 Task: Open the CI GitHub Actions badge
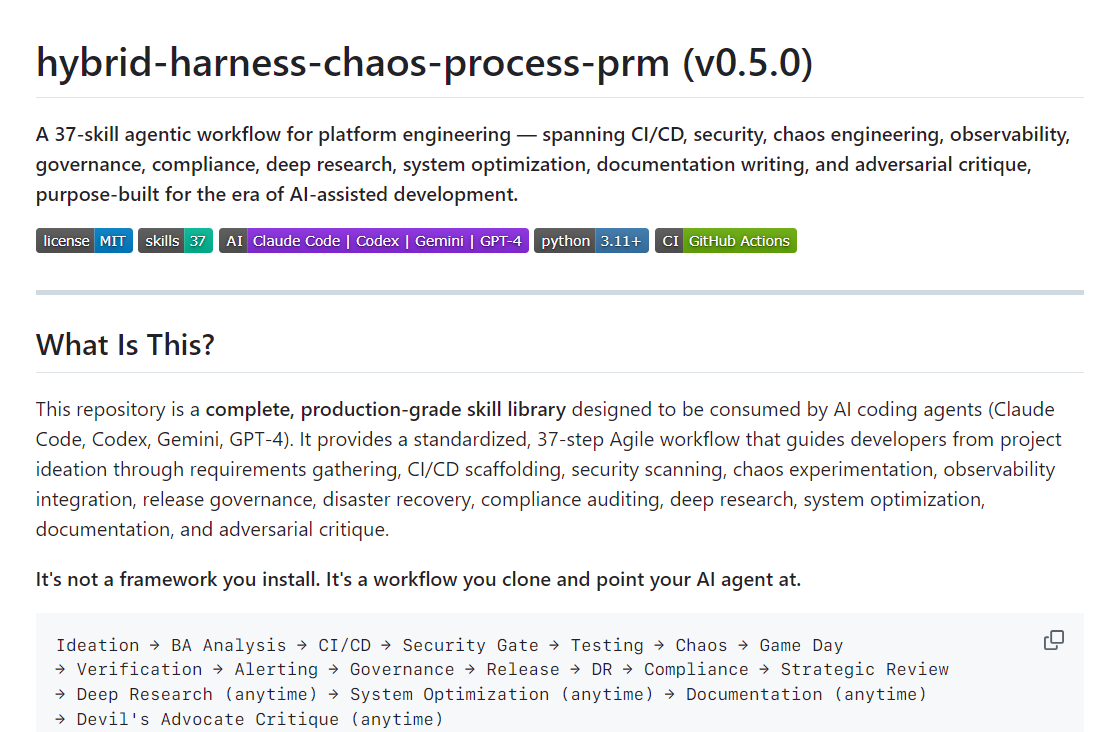(x=726, y=240)
